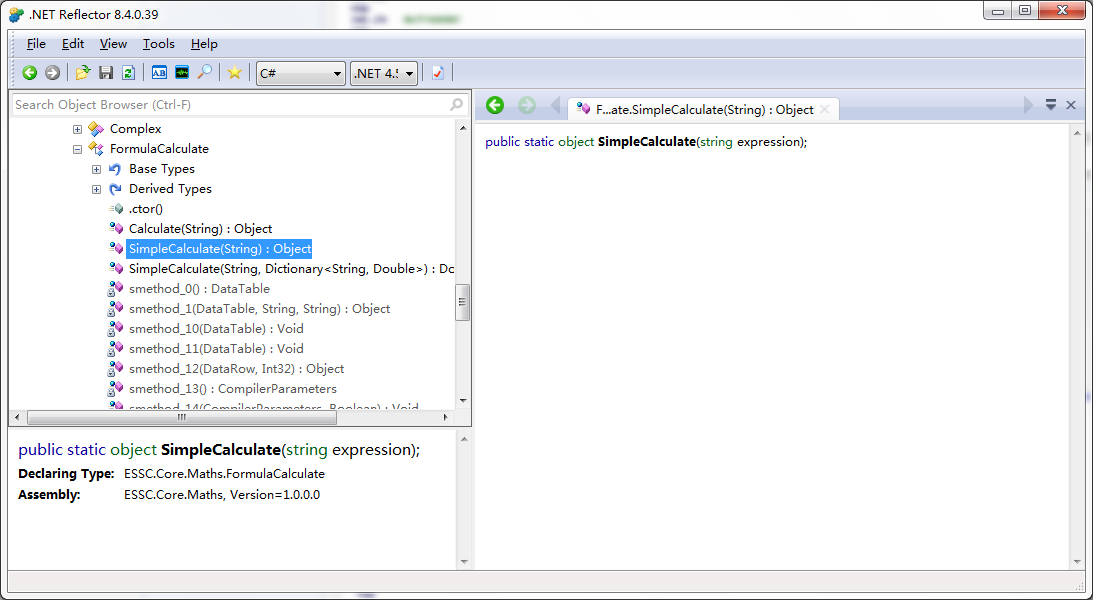Click the green Back toolbar arrow
The image size is (1093, 600).
pos(29,72)
